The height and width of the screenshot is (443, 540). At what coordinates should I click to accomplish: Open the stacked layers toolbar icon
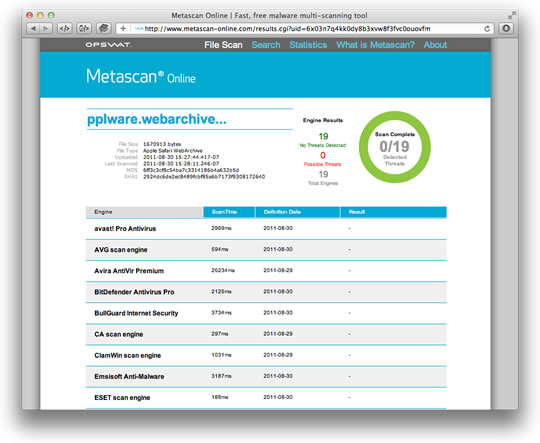pyautogui.click(x=104, y=29)
